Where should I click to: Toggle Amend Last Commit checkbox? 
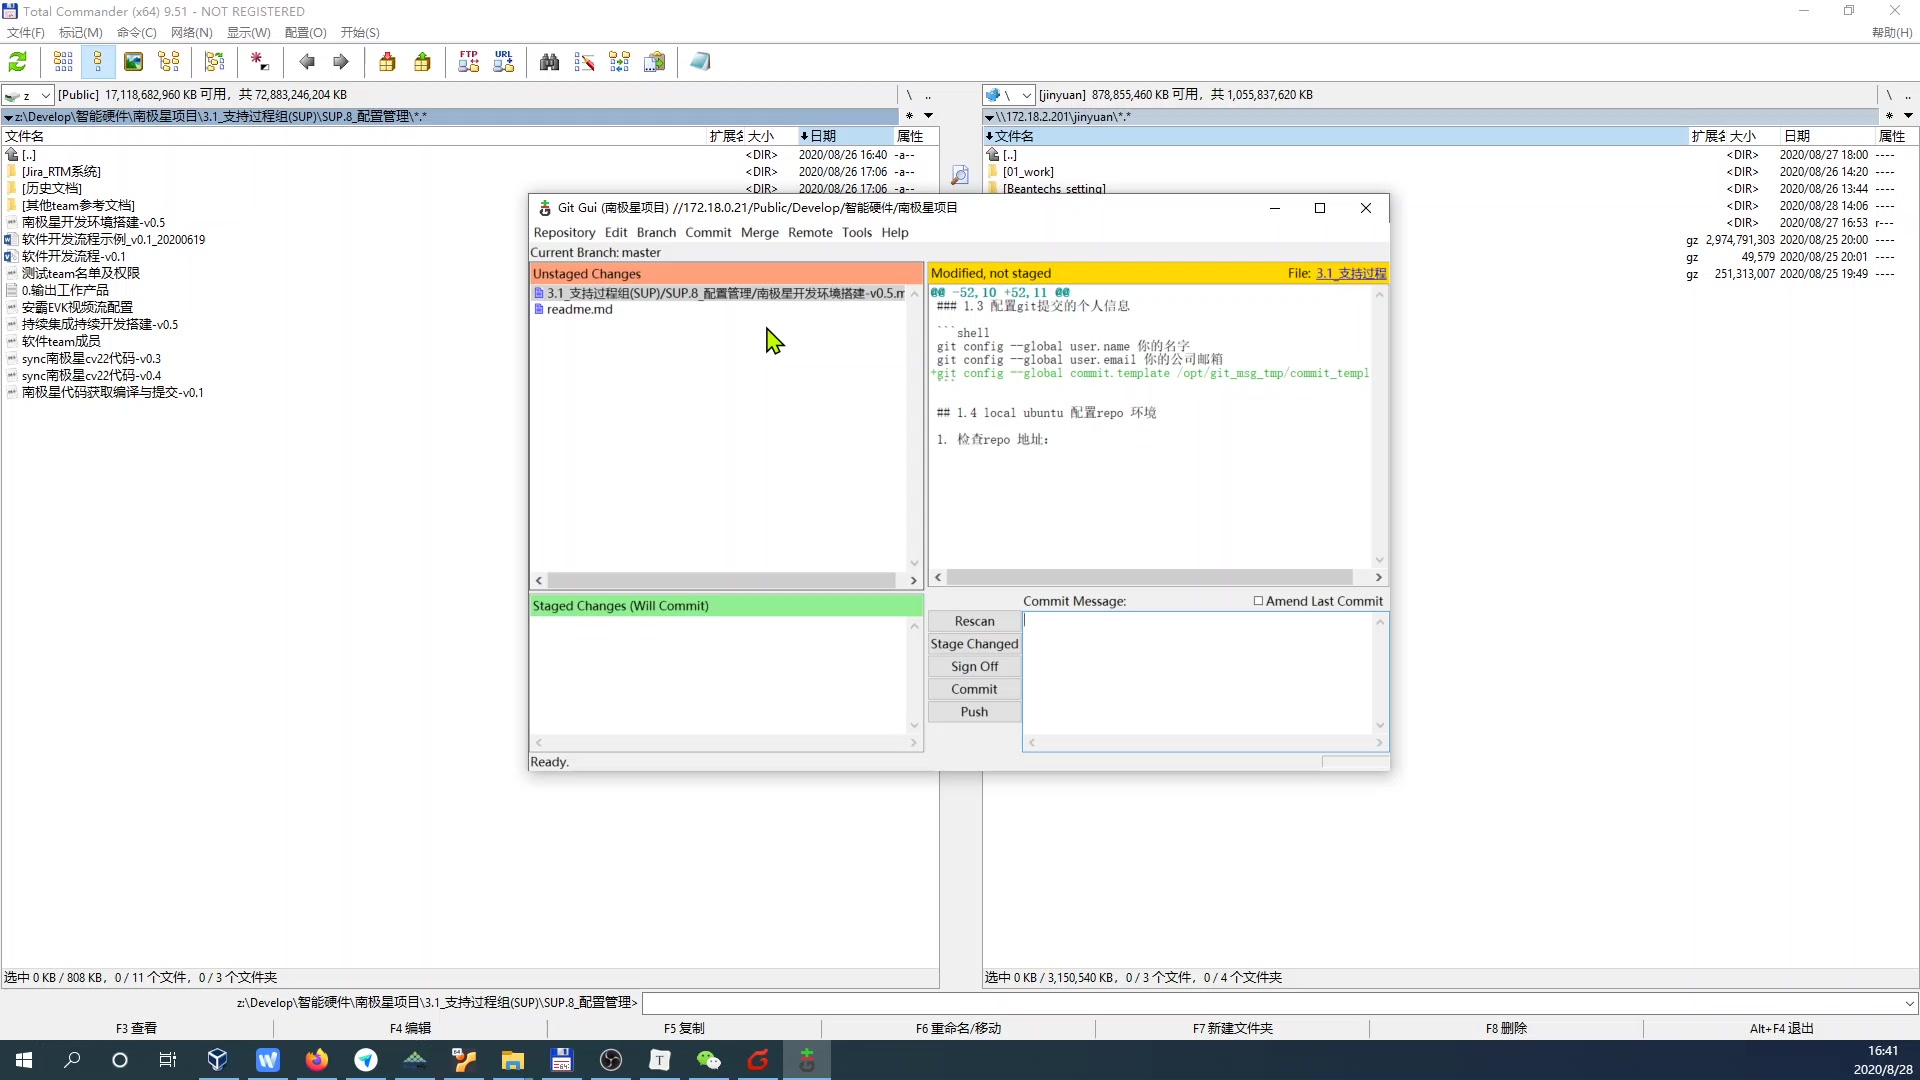point(1261,600)
